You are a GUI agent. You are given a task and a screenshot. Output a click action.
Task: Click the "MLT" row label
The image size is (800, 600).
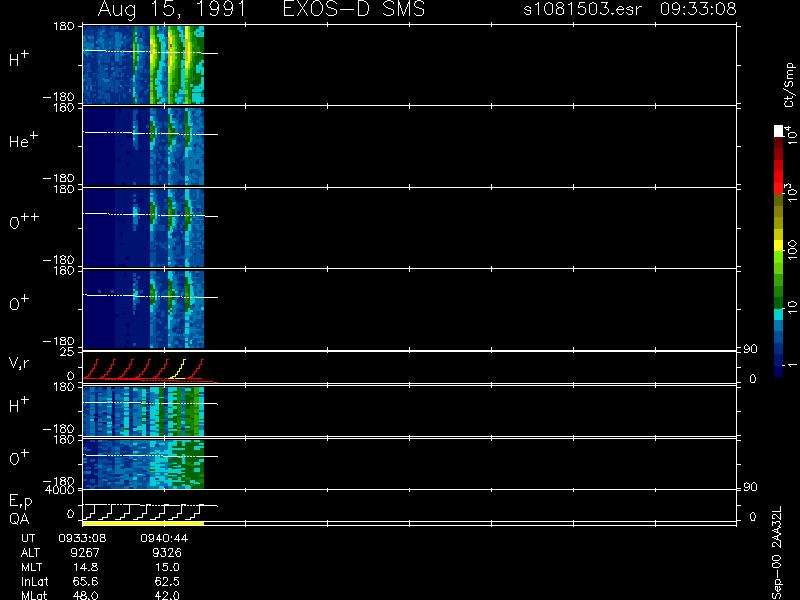click(x=31, y=567)
